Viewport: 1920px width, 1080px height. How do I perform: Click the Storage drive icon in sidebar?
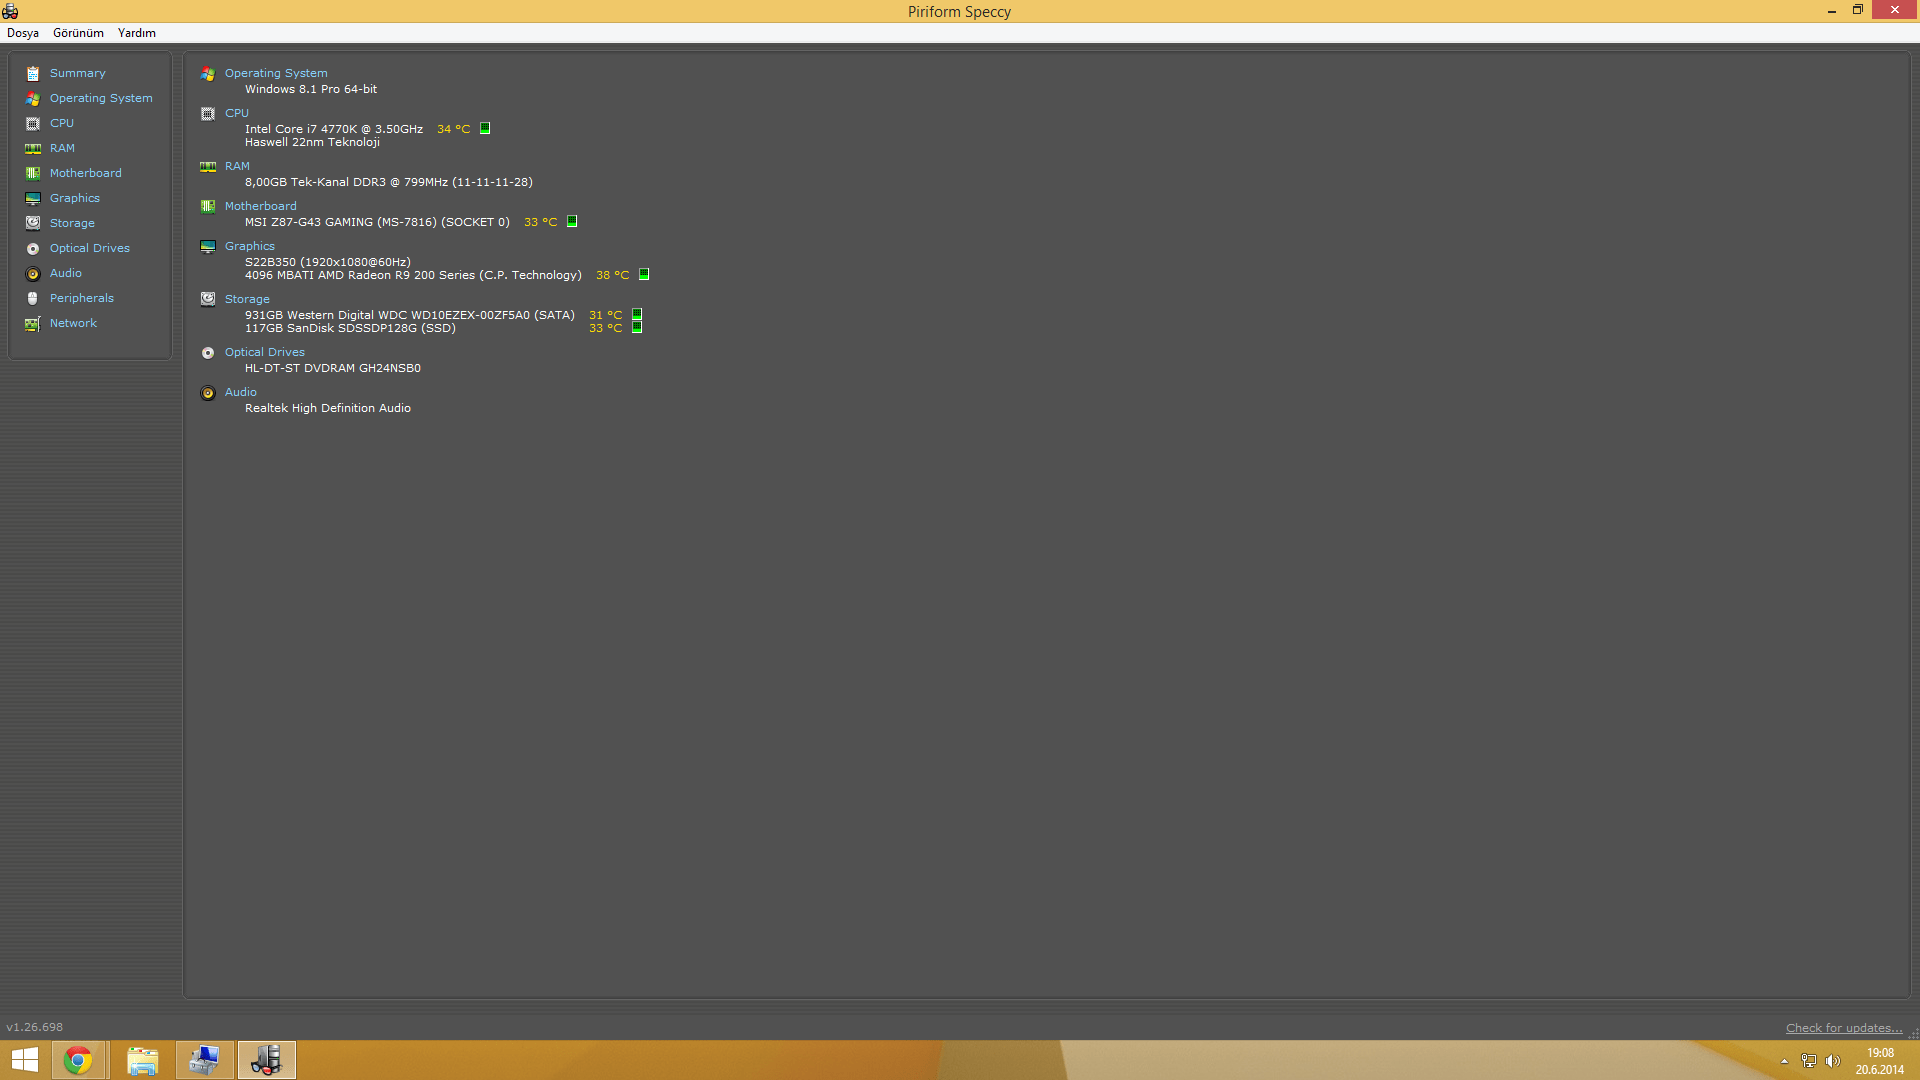(x=33, y=224)
